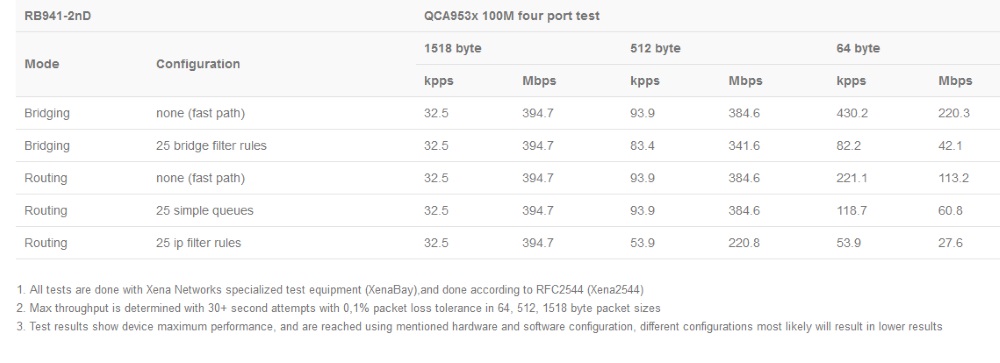Click the 118.7 kpps value
This screenshot has height=363, width=1000.
851,211
